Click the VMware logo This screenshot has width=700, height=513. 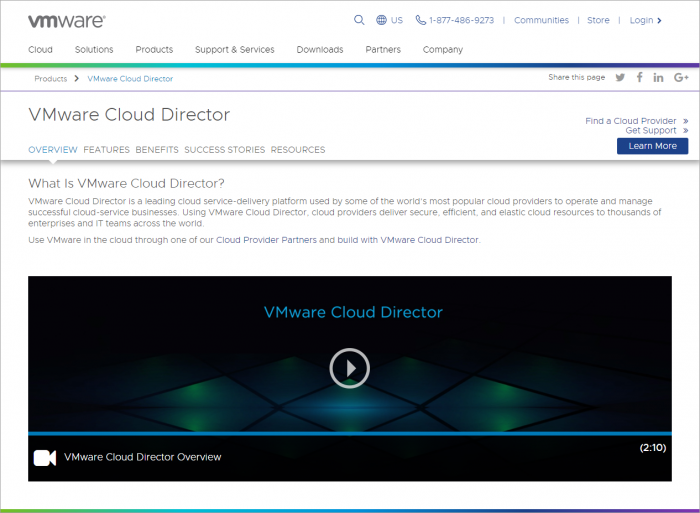click(67, 21)
